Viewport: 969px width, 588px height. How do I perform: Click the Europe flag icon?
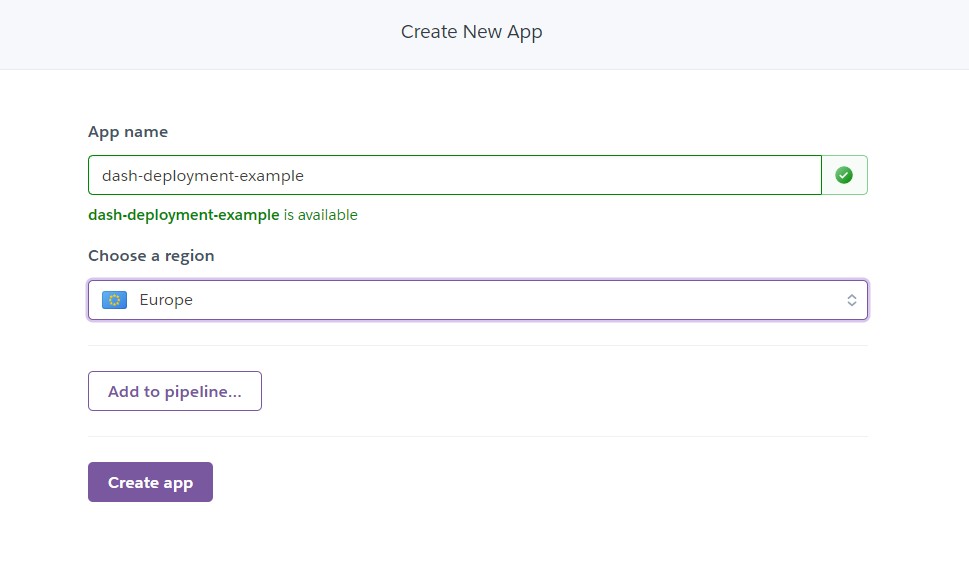click(114, 300)
